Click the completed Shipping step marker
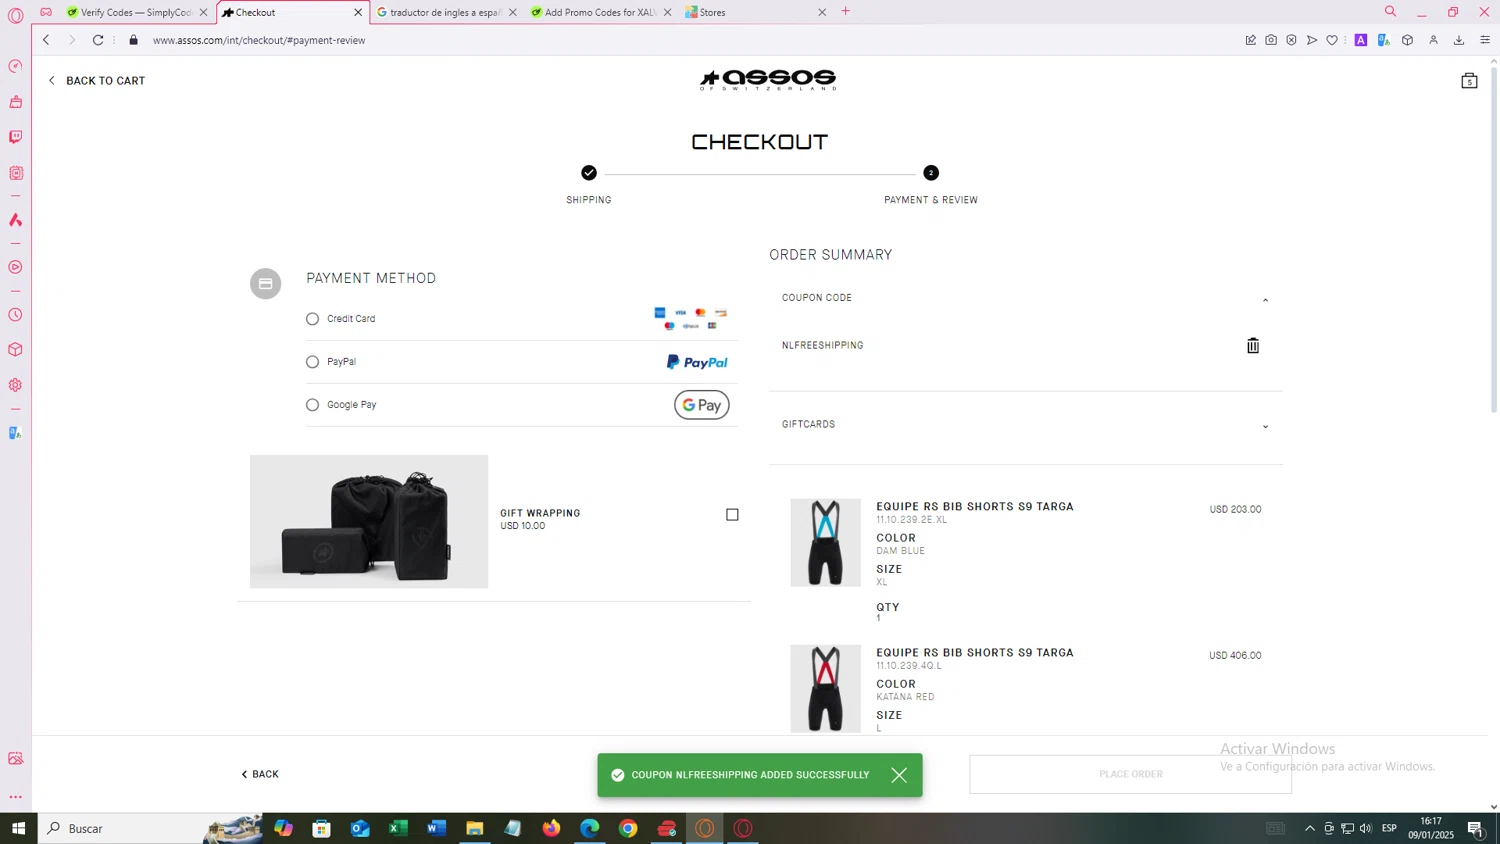 click(x=589, y=173)
